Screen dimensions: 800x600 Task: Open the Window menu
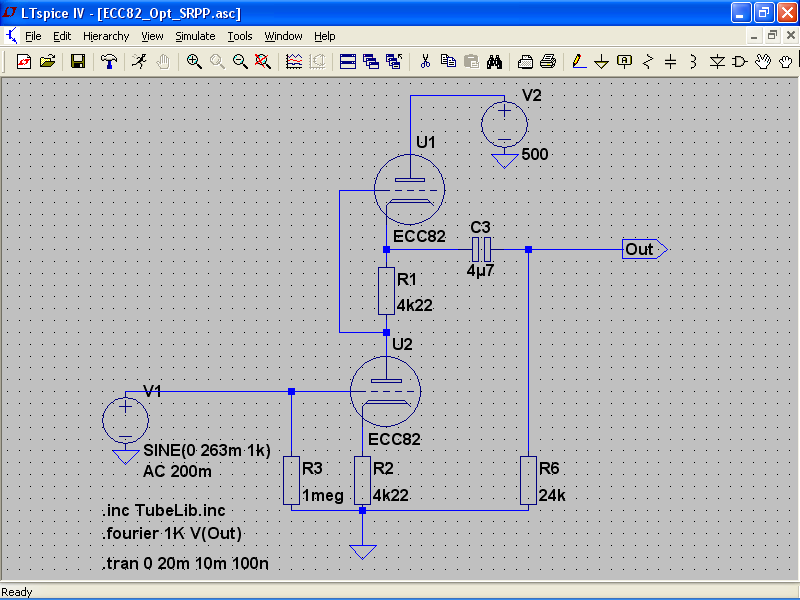tap(283, 36)
